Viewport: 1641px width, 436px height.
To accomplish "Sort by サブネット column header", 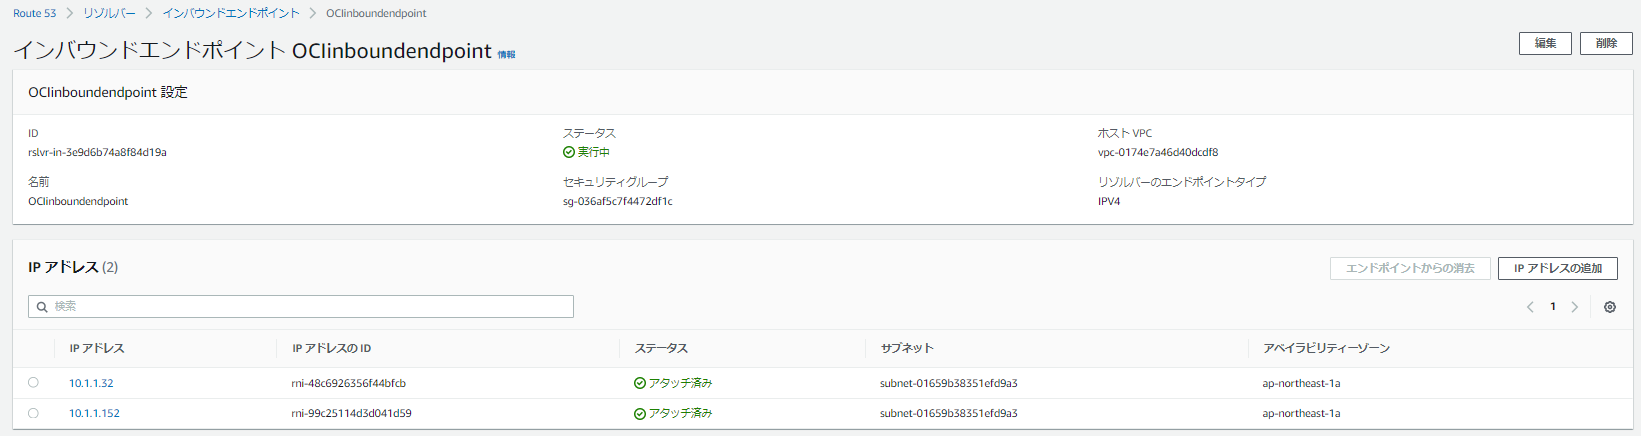I will (907, 348).
